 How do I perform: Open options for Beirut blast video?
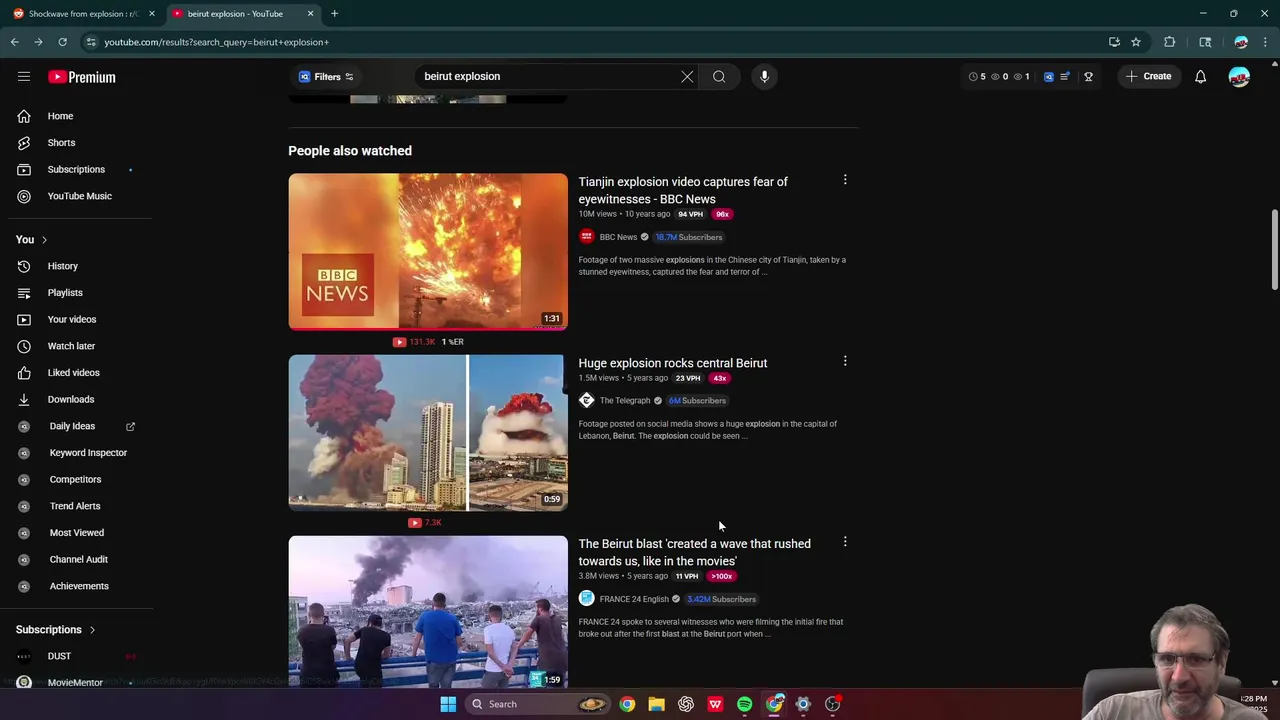(x=845, y=542)
